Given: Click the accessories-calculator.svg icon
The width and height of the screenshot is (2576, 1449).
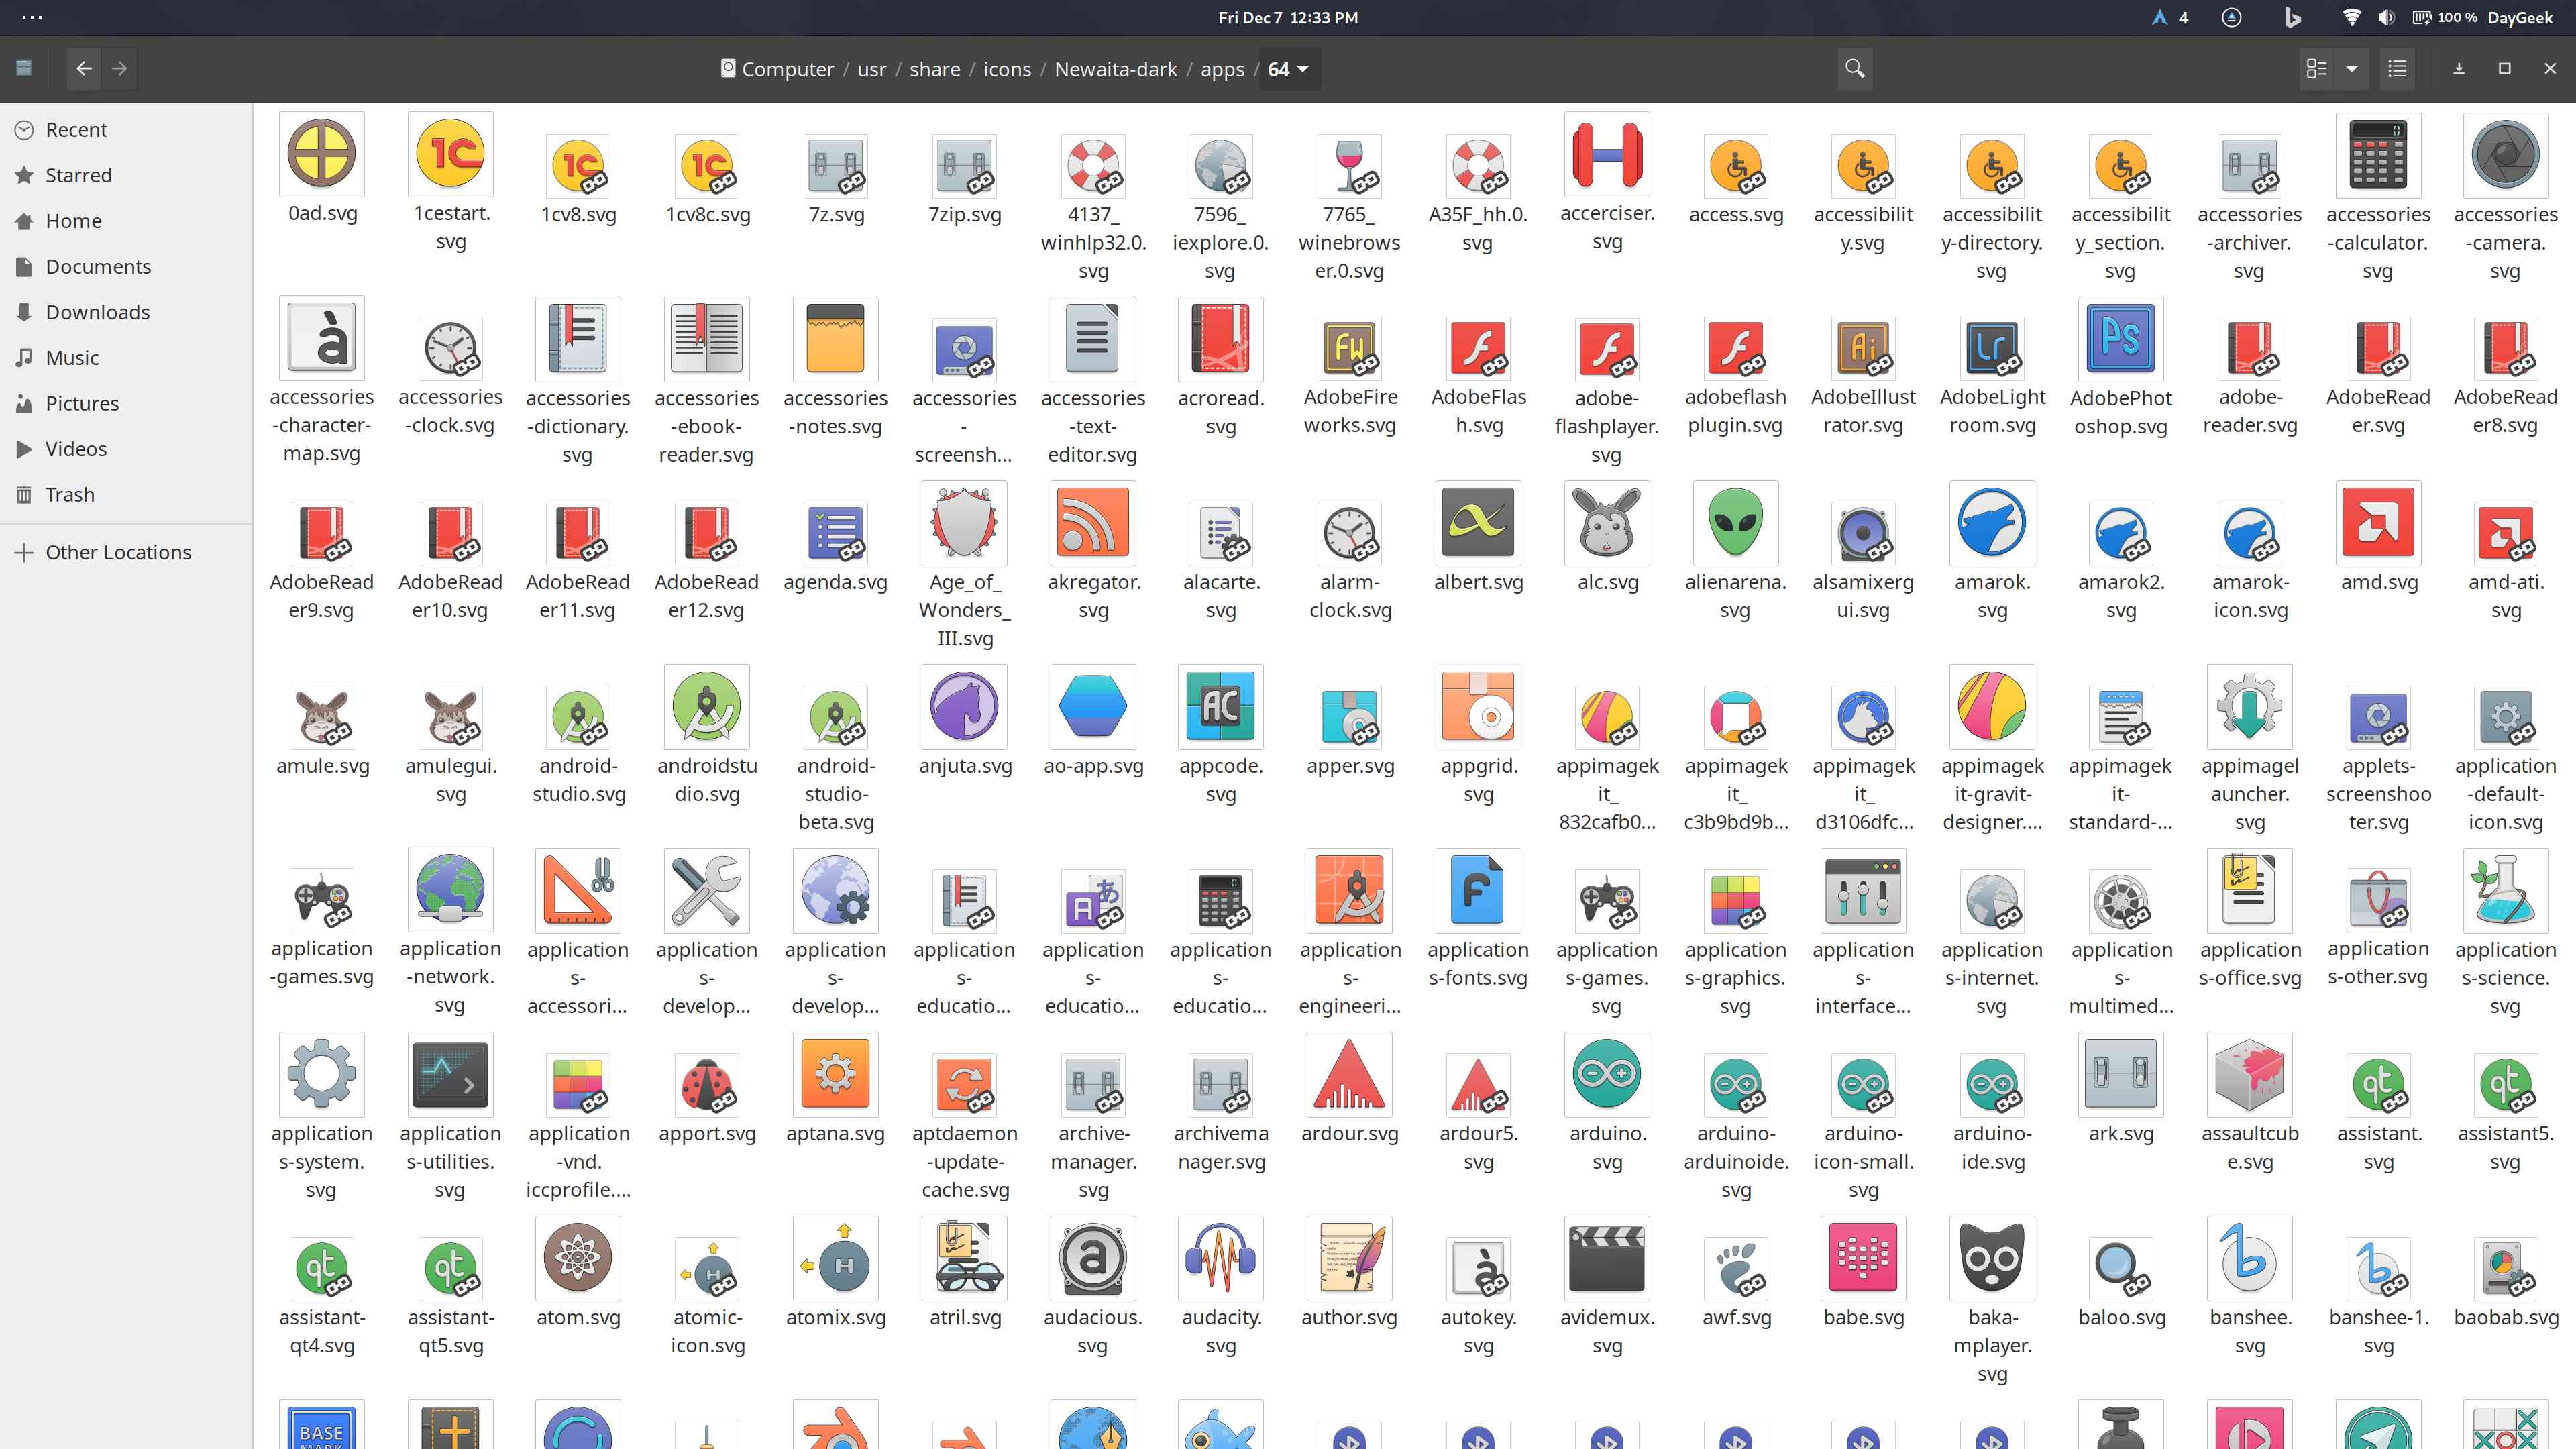Looking at the screenshot, I should point(2378,154).
